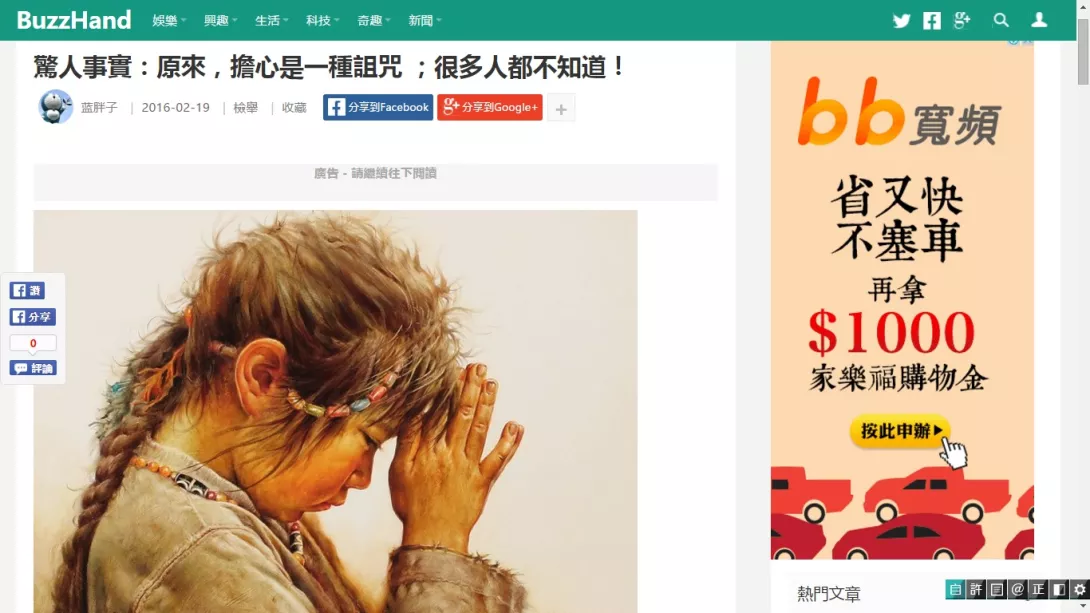
Task: Open the Facebook icon in the header
Action: click(932, 21)
